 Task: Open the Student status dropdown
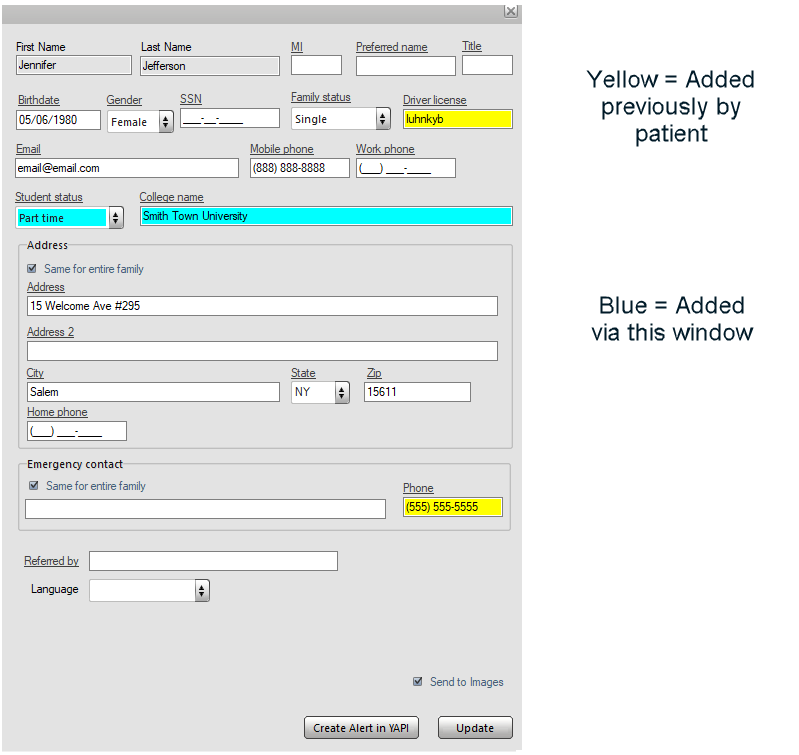(70, 218)
